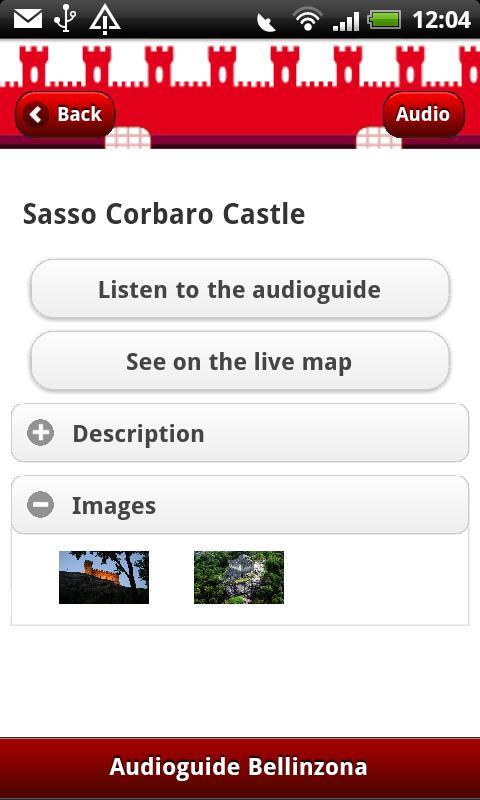This screenshot has height=800, width=480.
Task: Click the plus icon beside Description
Action: 40,433
